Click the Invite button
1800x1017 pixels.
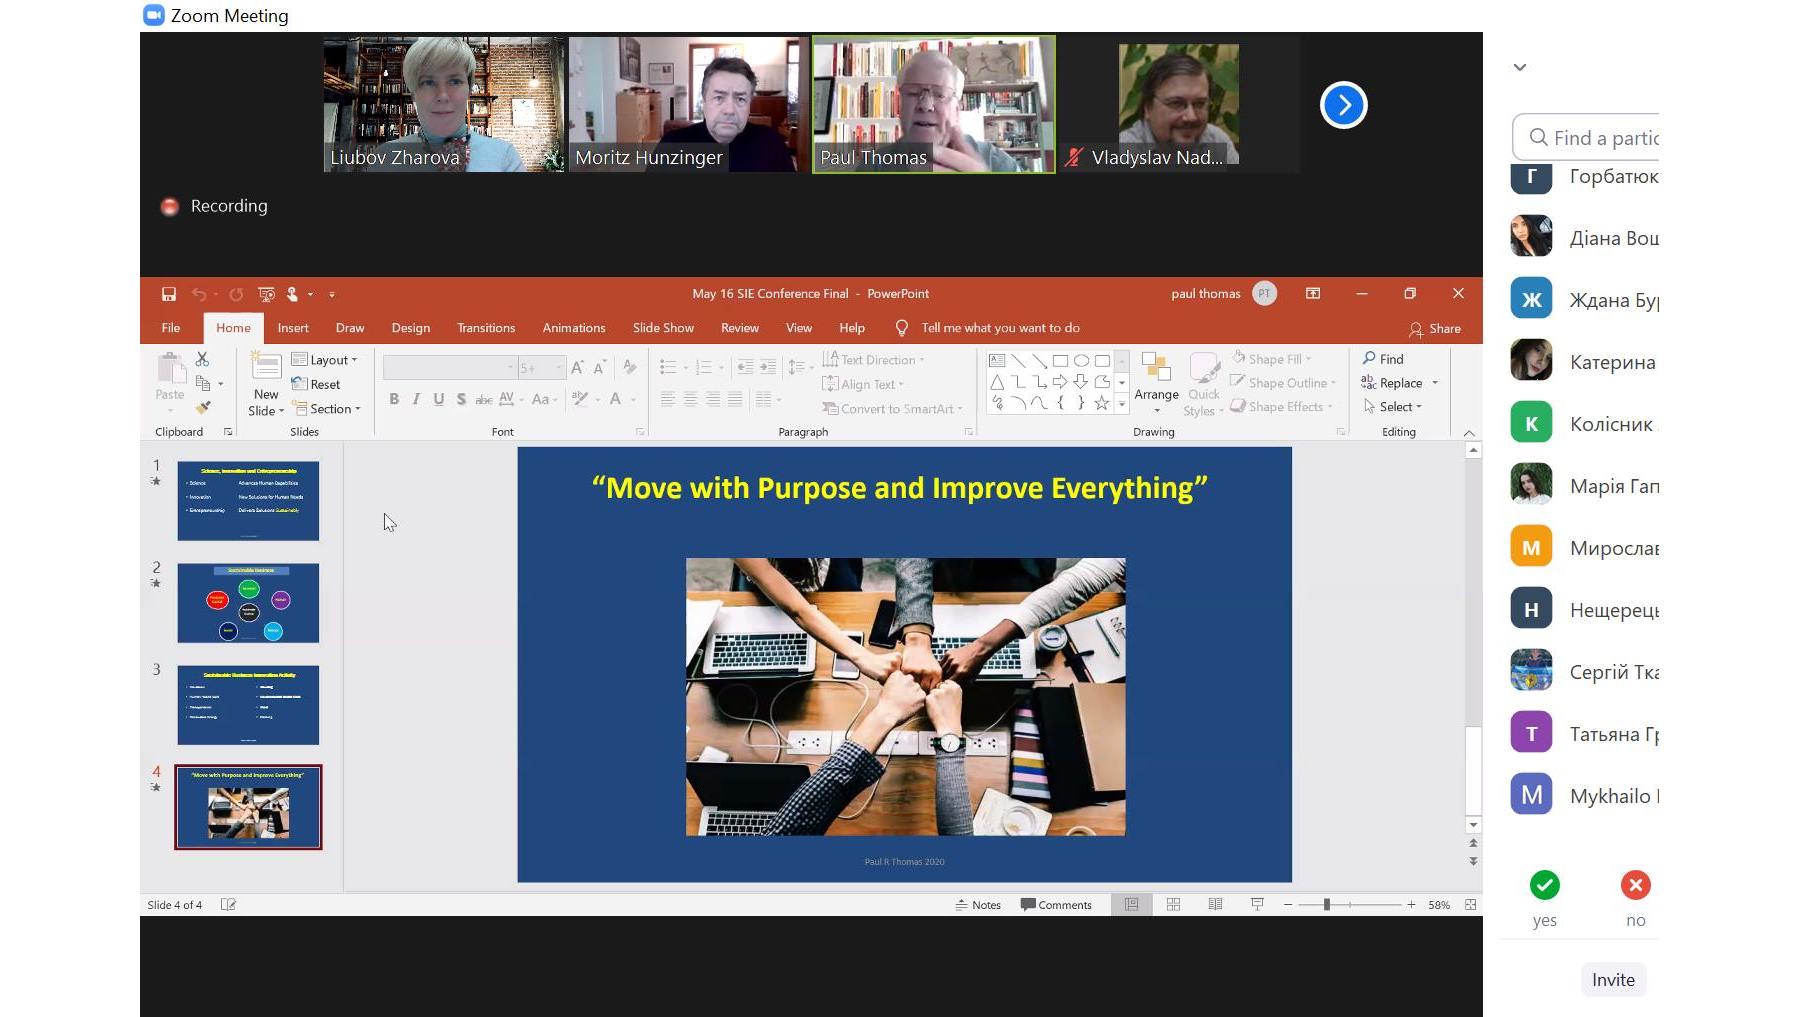(1613, 980)
